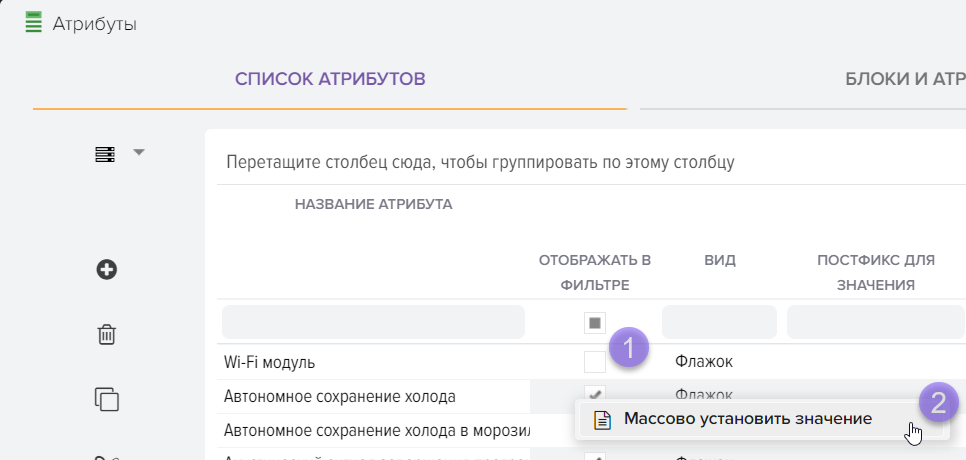Sort by Название атрибута column header
The width and height of the screenshot is (966, 460).
pyautogui.click(x=373, y=205)
